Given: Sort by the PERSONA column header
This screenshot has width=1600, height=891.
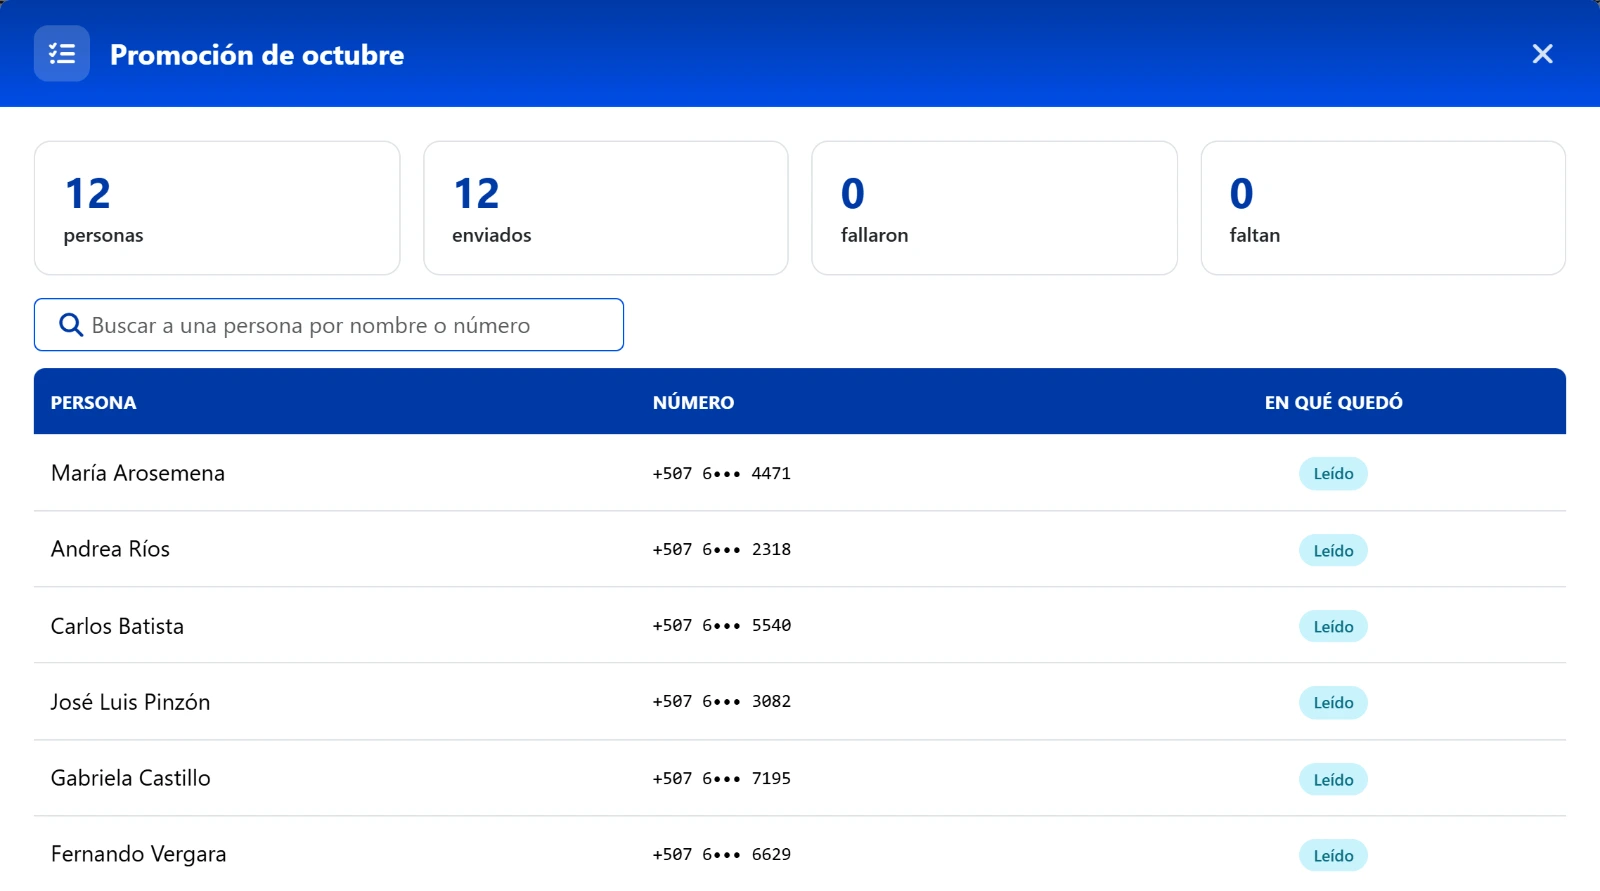Looking at the screenshot, I should click(x=93, y=403).
